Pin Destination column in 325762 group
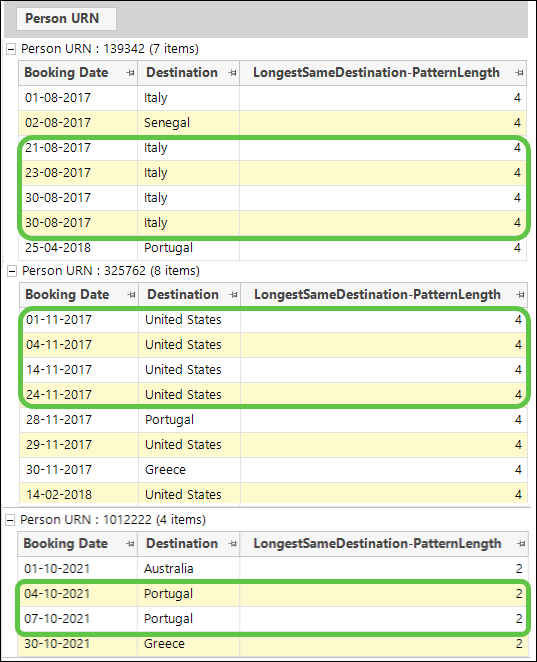Screen dimensions: 537x662 (233, 295)
